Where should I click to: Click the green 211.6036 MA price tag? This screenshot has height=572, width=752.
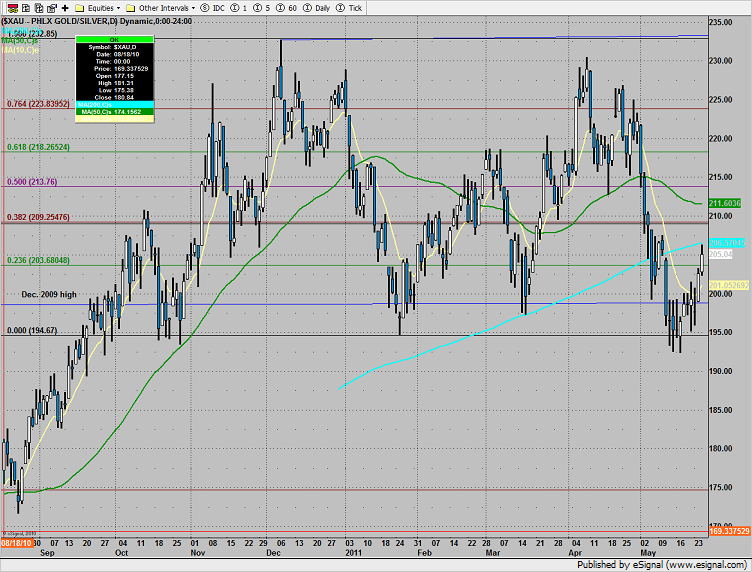pyautogui.click(x=725, y=203)
